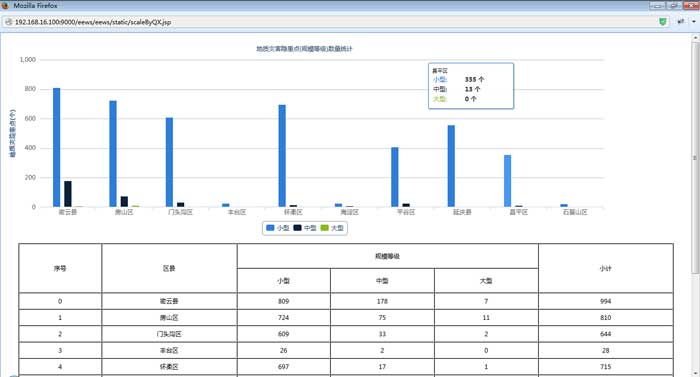Screen dimensions: 700x377
Task: Click the 小计 table column header
Action: click(606, 268)
